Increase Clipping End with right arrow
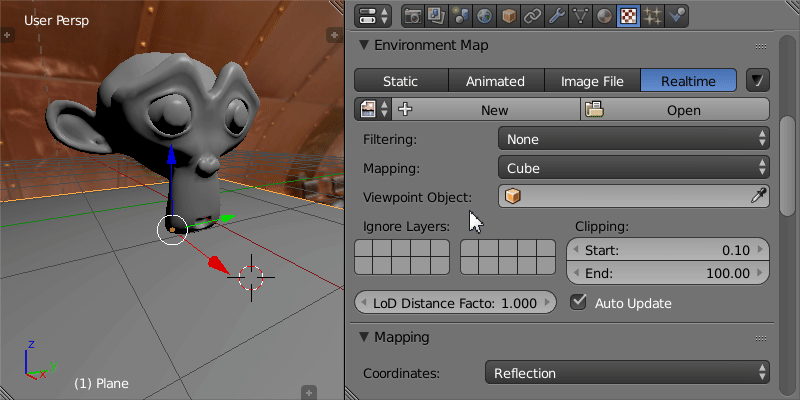Image resolution: width=800 pixels, height=400 pixels. pyautogui.click(x=760, y=273)
